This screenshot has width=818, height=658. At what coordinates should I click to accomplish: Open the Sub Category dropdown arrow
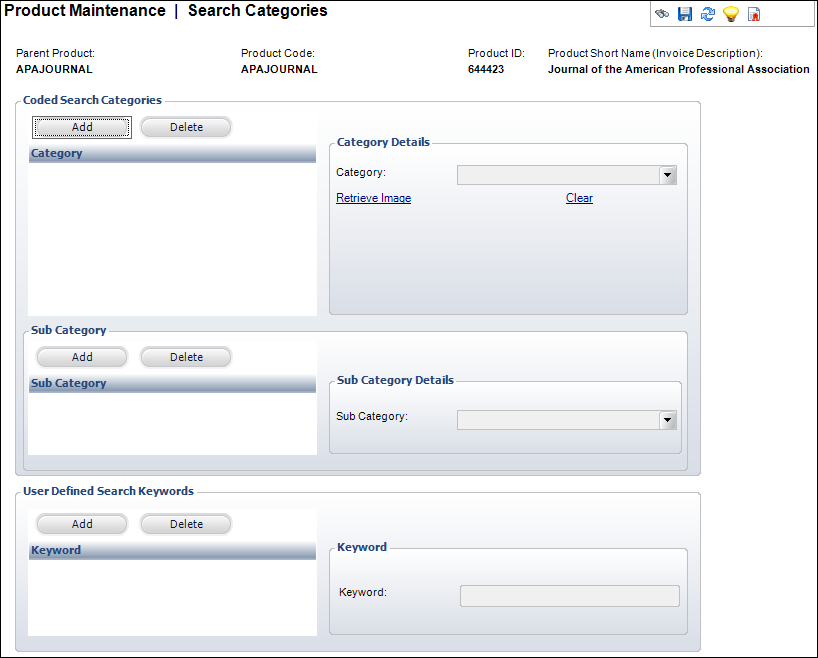[668, 420]
